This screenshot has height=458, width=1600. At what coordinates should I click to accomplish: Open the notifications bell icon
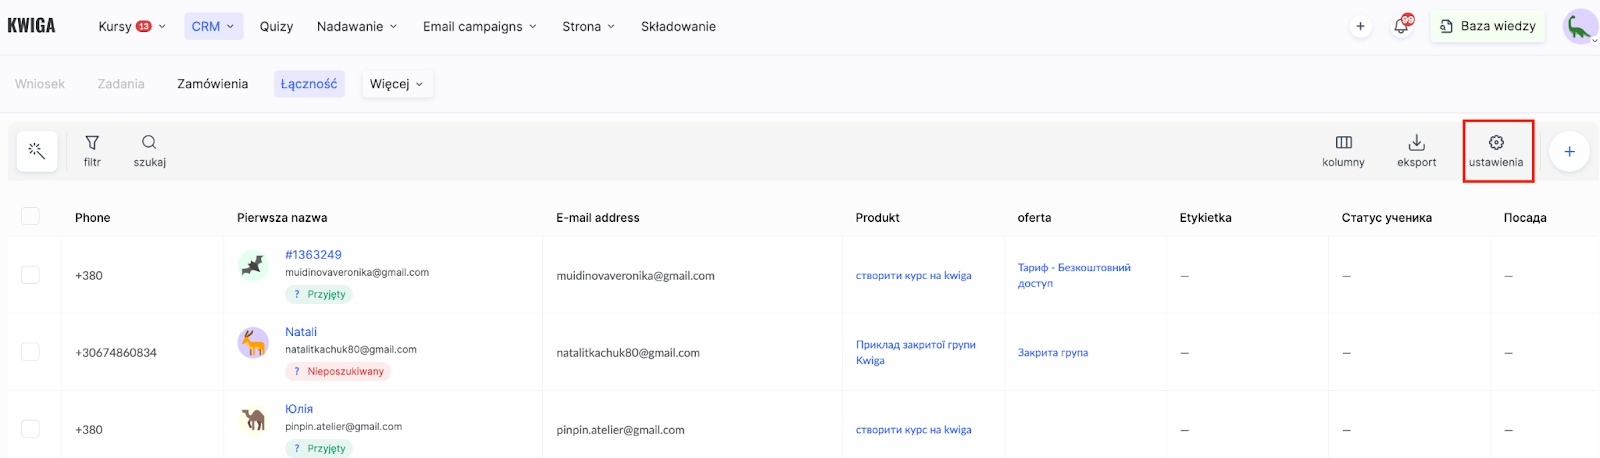[1401, 26]
